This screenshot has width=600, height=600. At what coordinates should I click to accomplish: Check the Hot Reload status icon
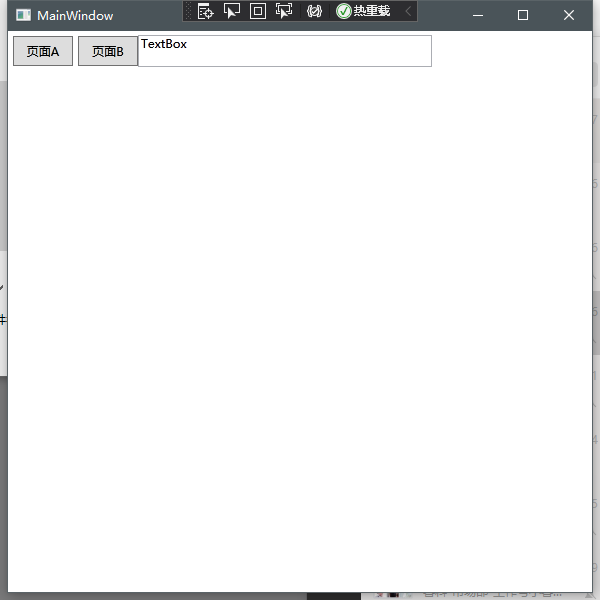[343, 11]
